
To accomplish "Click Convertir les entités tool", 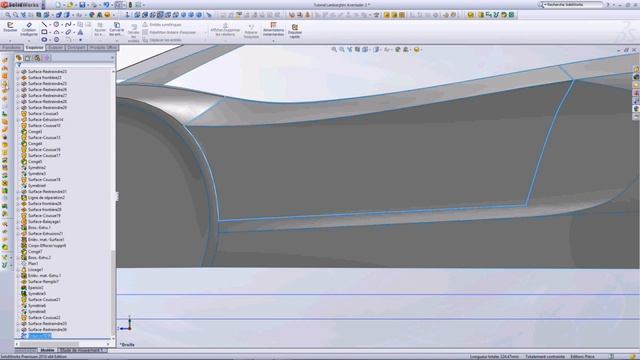I will coord(116,29).
